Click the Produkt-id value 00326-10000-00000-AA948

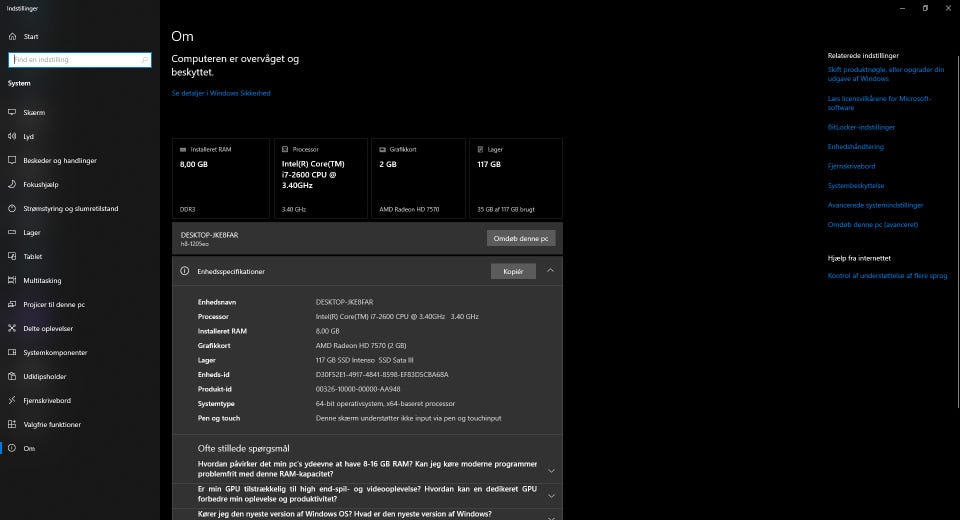[358, 389]
